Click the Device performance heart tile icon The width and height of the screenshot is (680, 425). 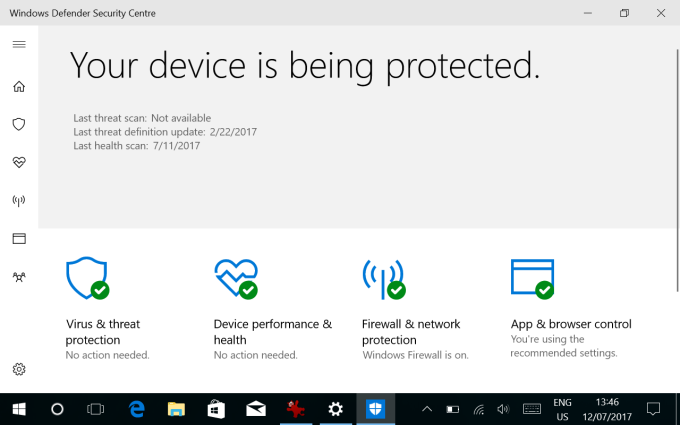click(x=236, y=279)
